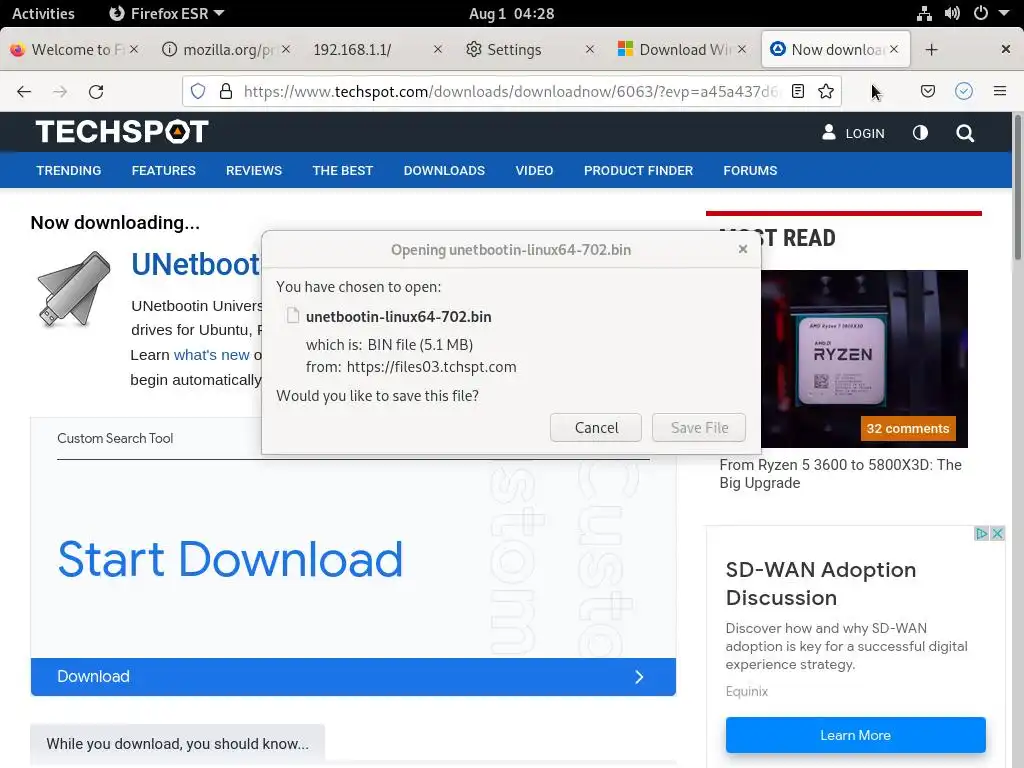Close the Now downloading tab
Viewport: 1024px width, 768px height.
(x=894, y=49)
